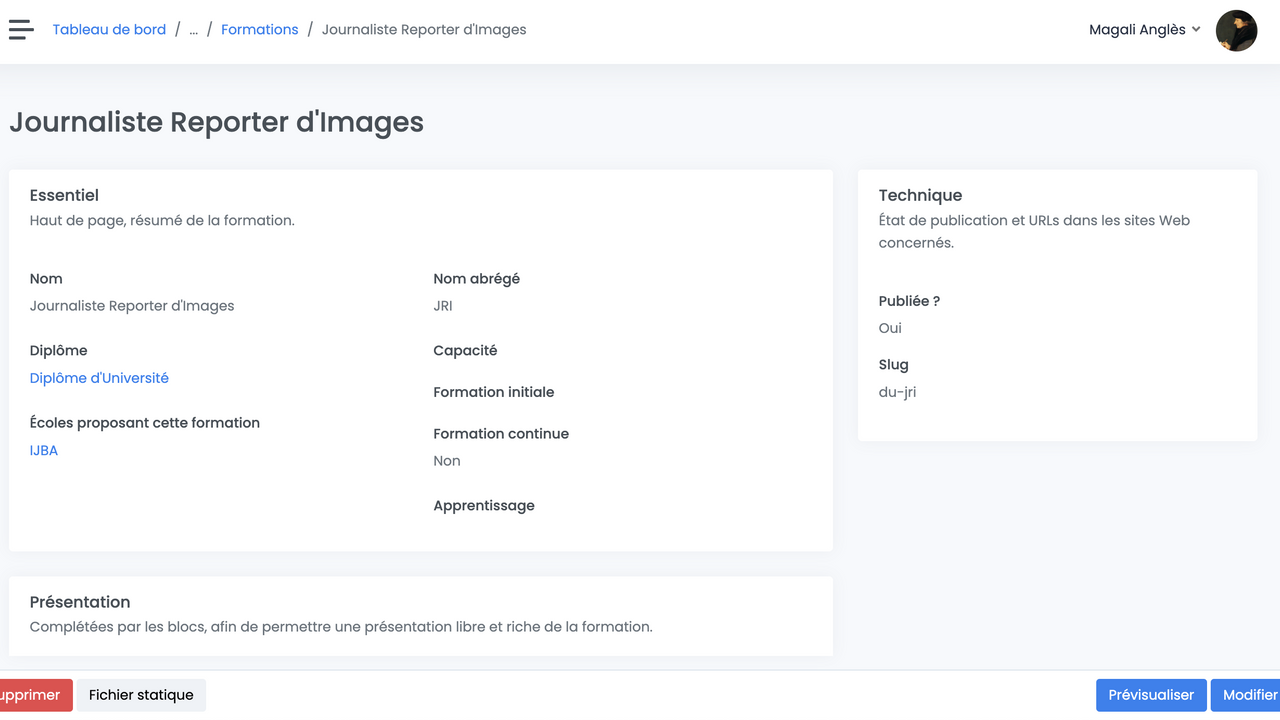Click the user profile avatar picture

coord(1236,30)
